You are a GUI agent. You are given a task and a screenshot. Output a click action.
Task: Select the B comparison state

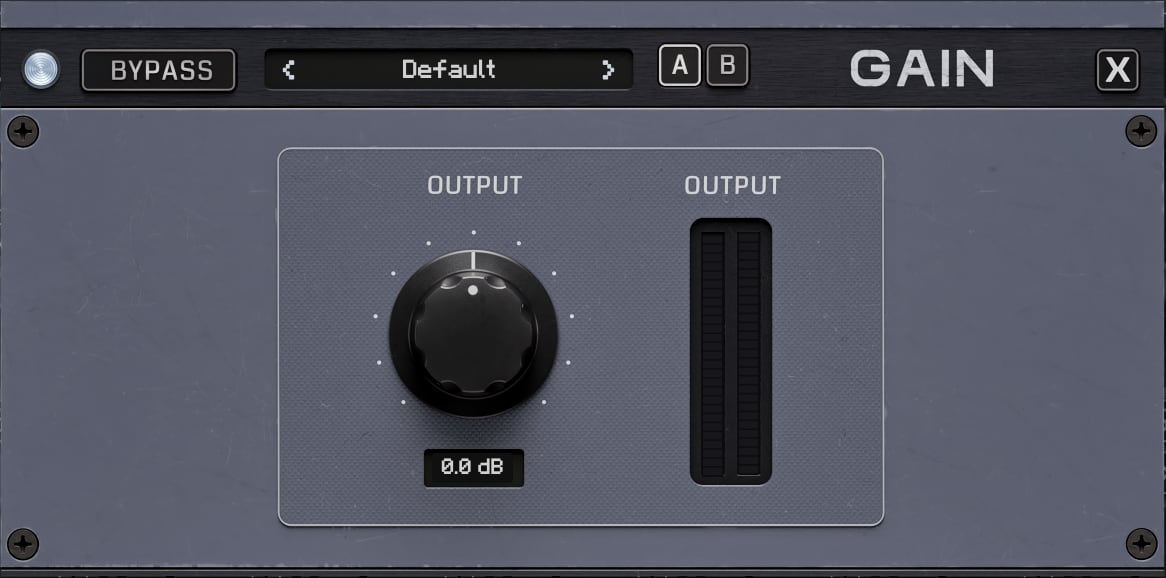click(x=727, y=65)
